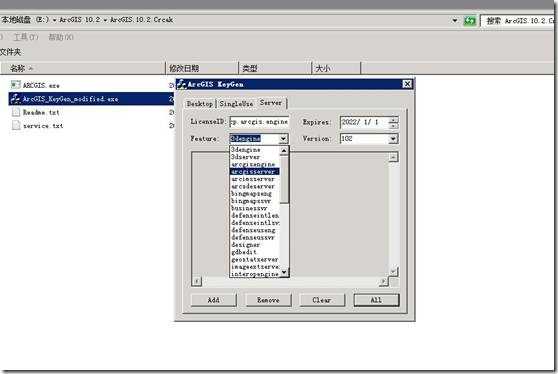Select gdbedit in the Feature list
This screenshot has height=374, width=558.
(255, 252)
